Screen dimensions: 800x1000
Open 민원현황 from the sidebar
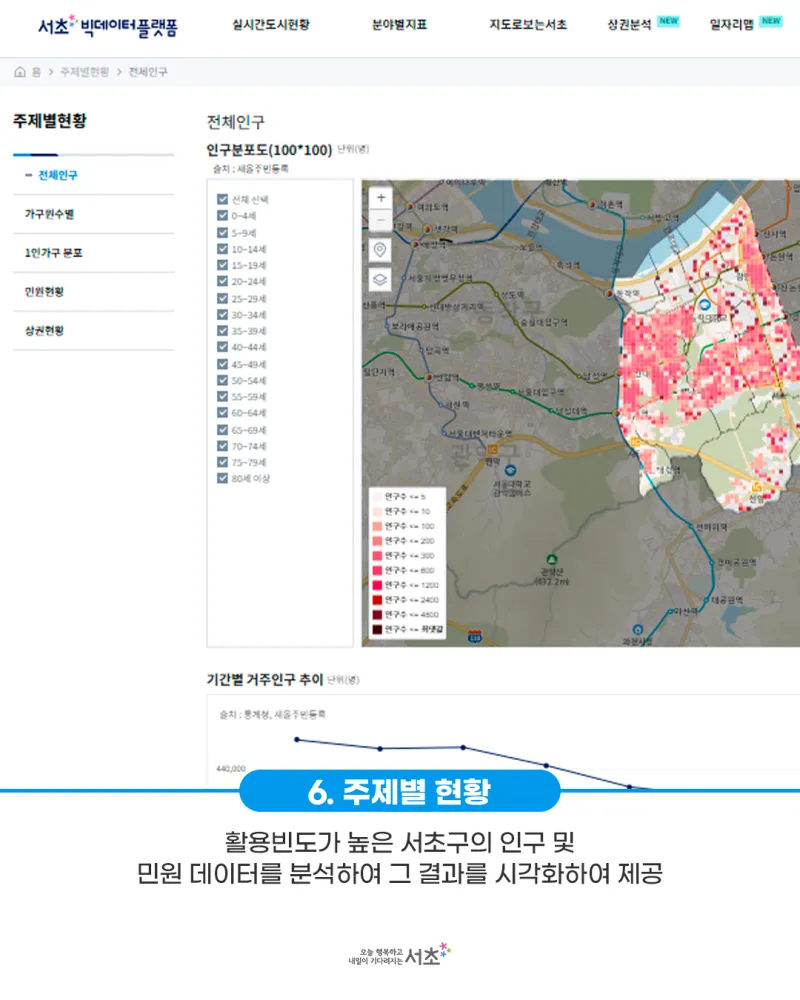tap(45, 292)
